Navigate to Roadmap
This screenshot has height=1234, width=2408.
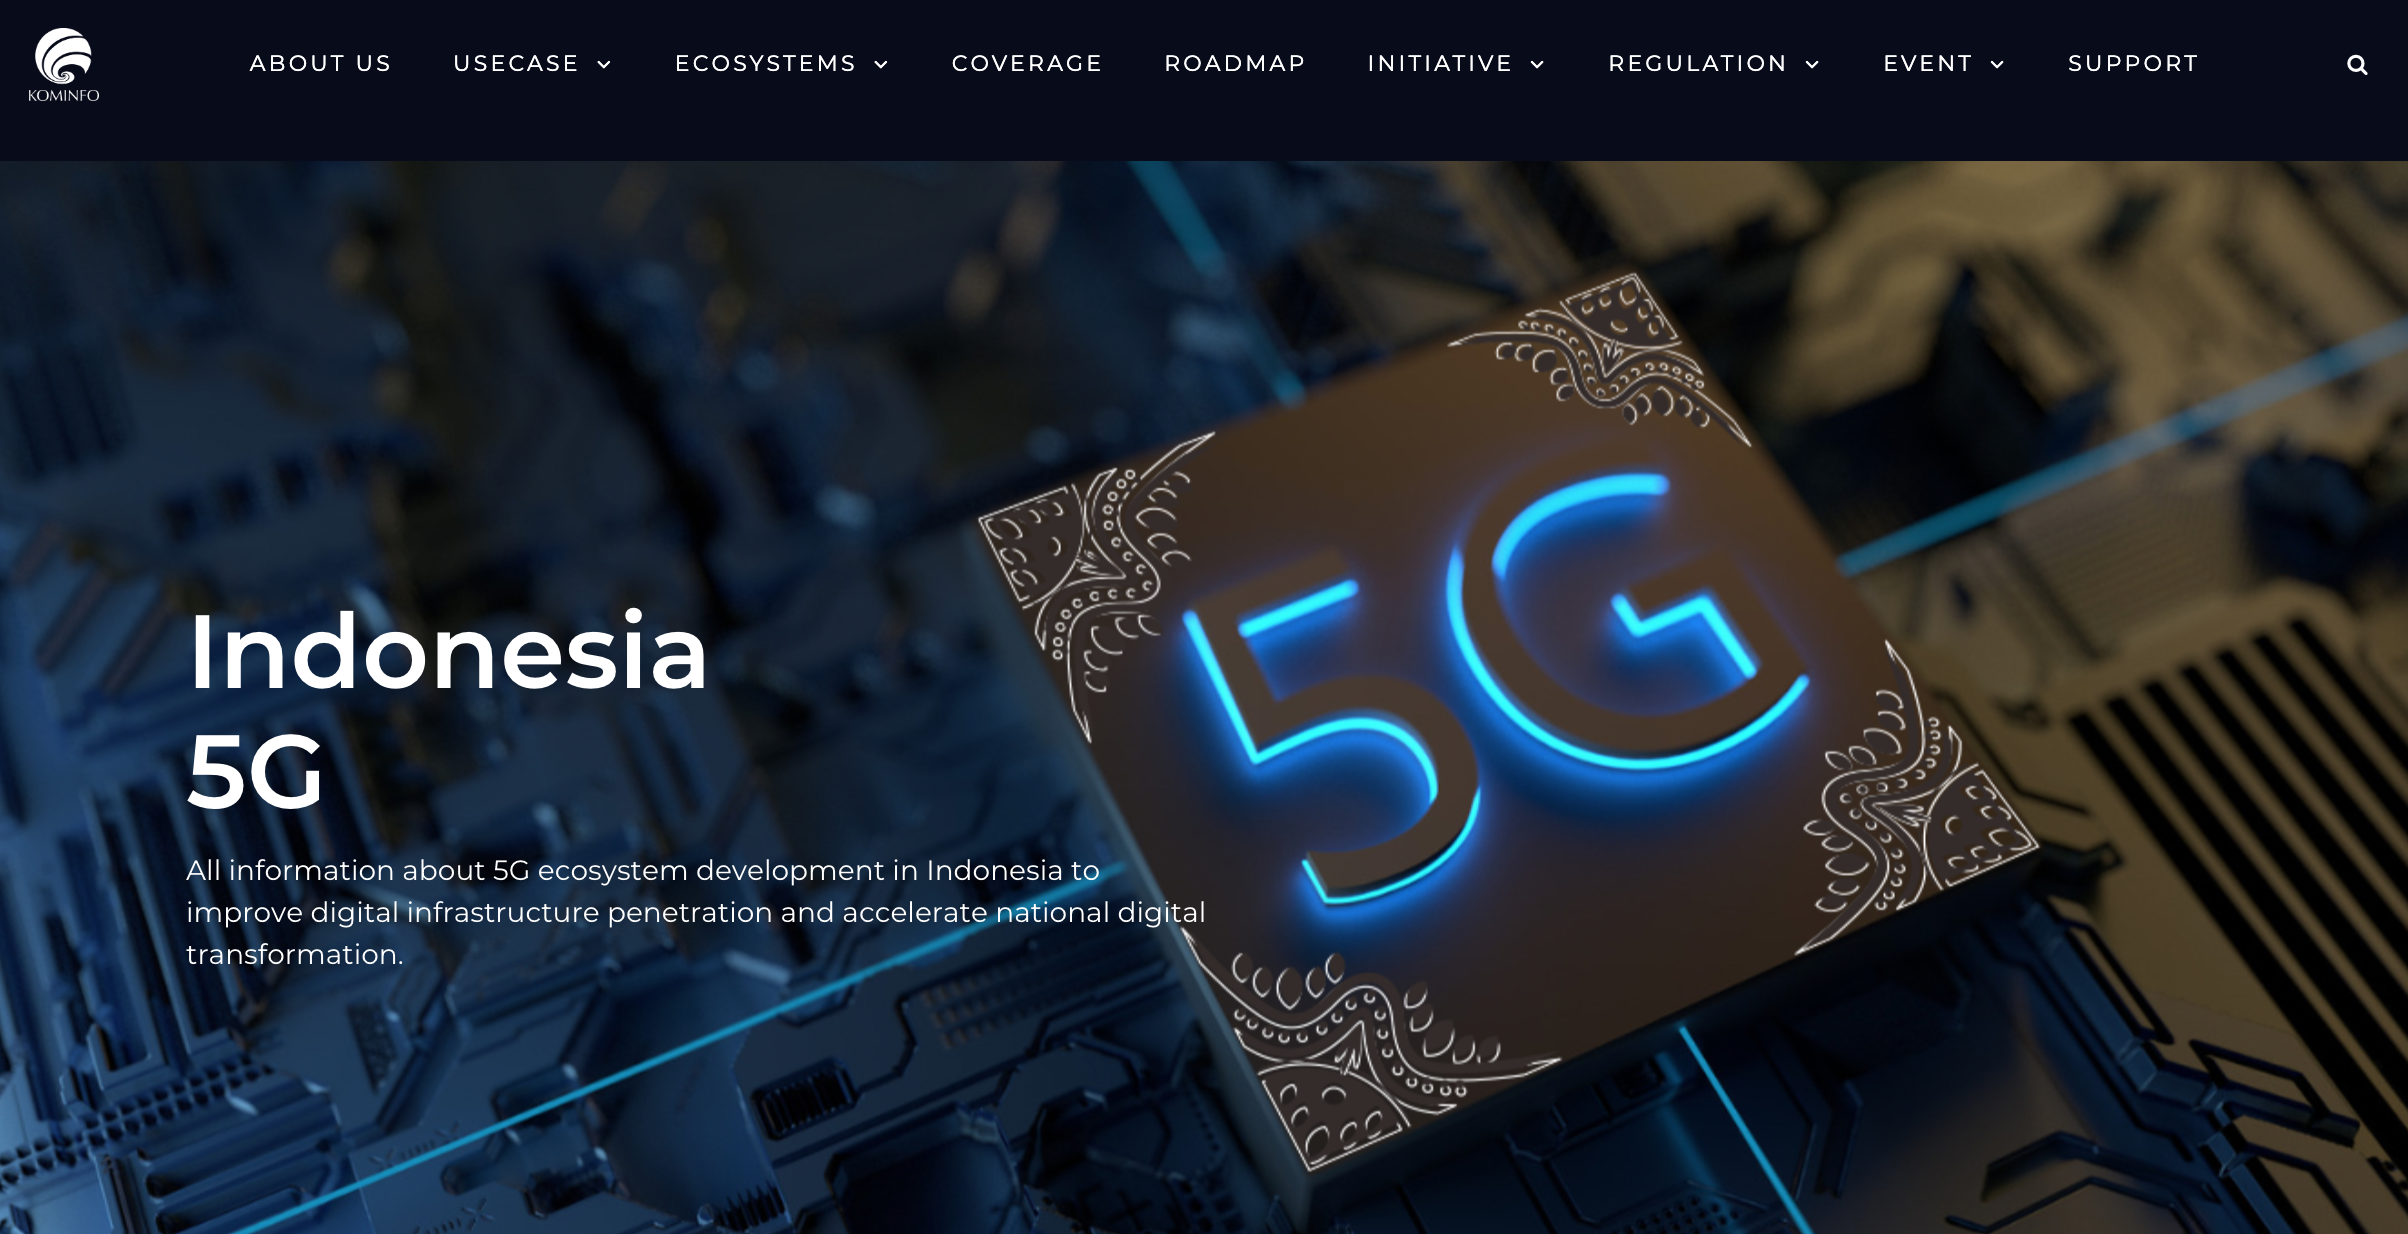1235,63
